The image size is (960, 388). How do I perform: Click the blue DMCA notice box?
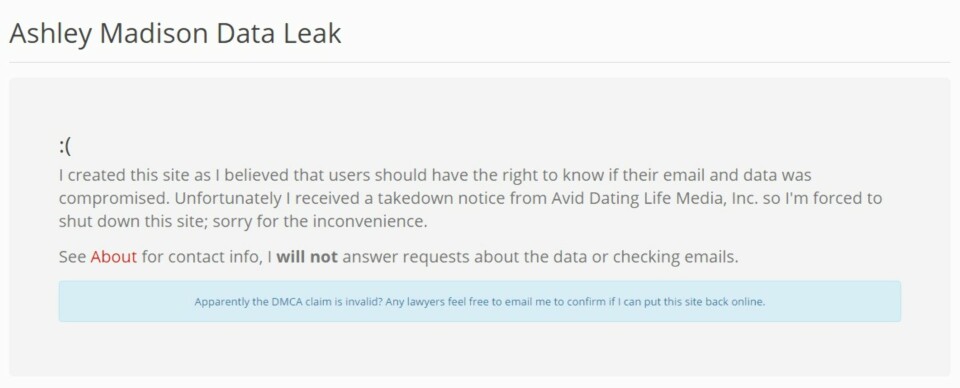(x=479, y=301)
